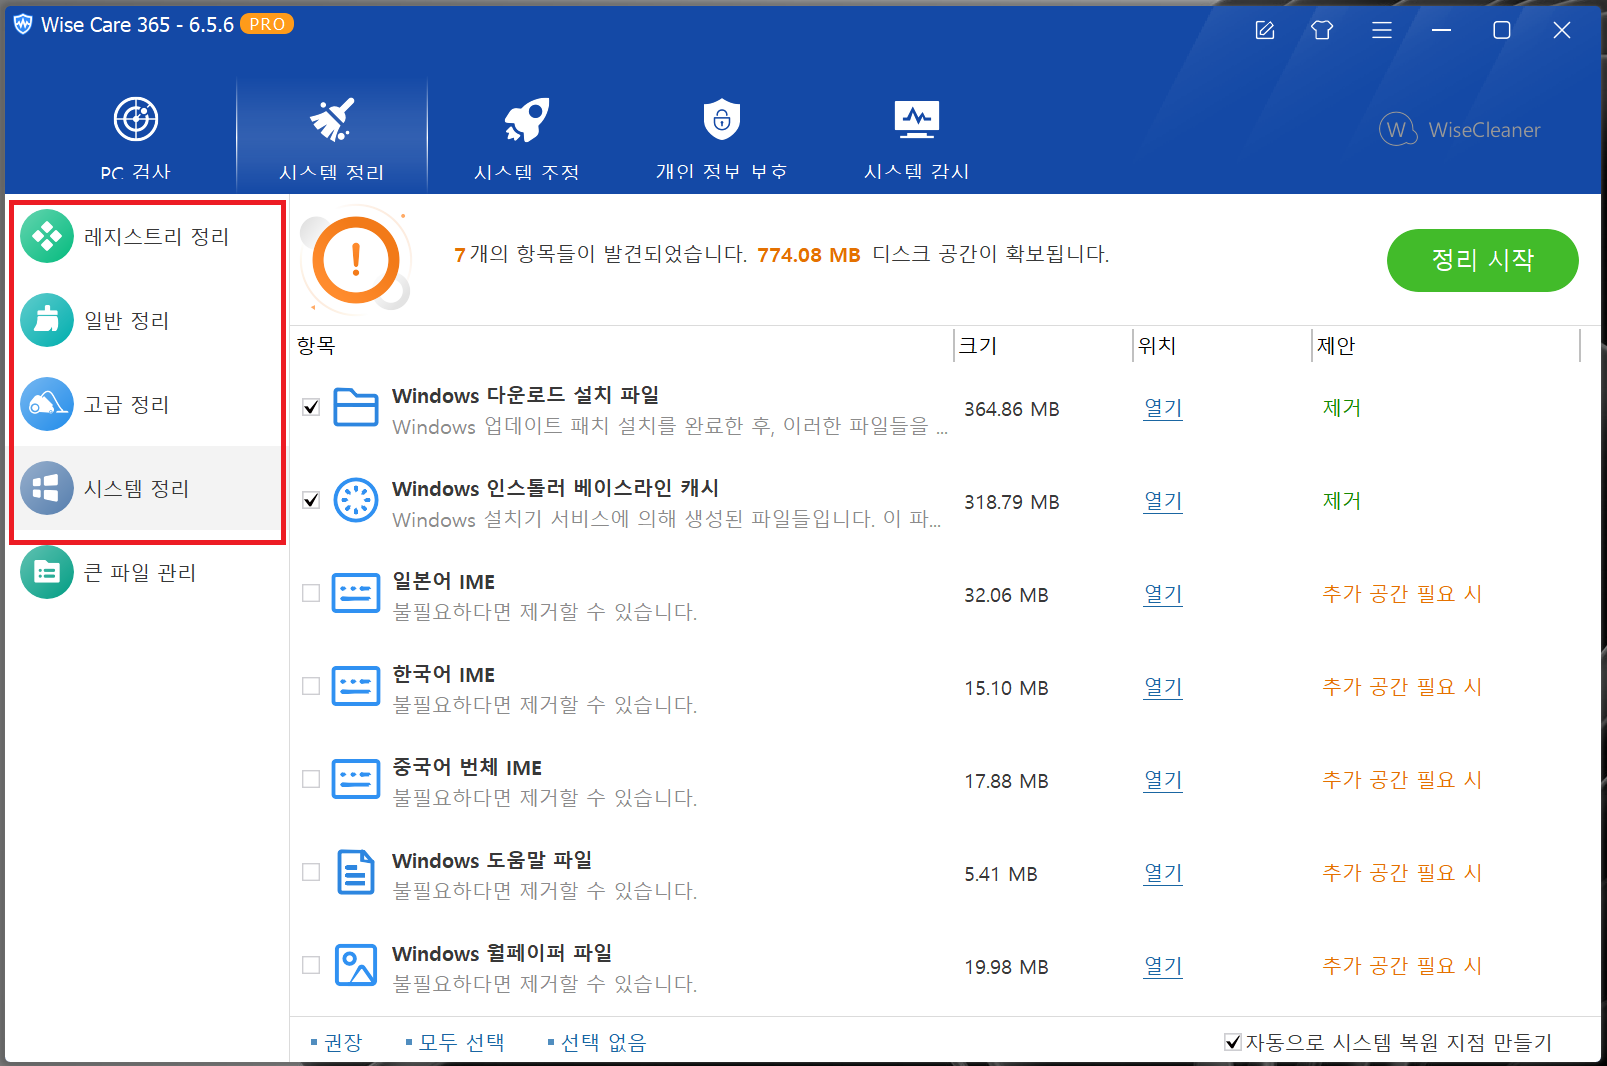Image resolution: width=1607 pixels, height=1066 pixels.
Task: Check the Windows 월페이퍼 파일 checkbox
Action: pos(311,965)
